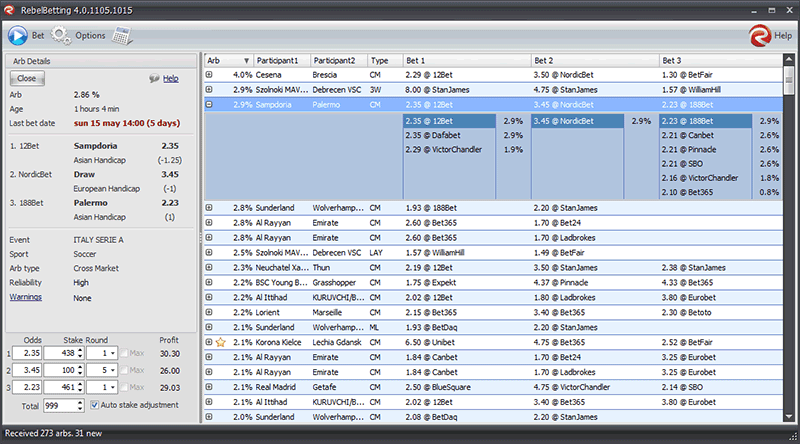Click the Bet 1 column header
Image resolution: width=800 pixels, height=444 pixels.
point(467,61)
